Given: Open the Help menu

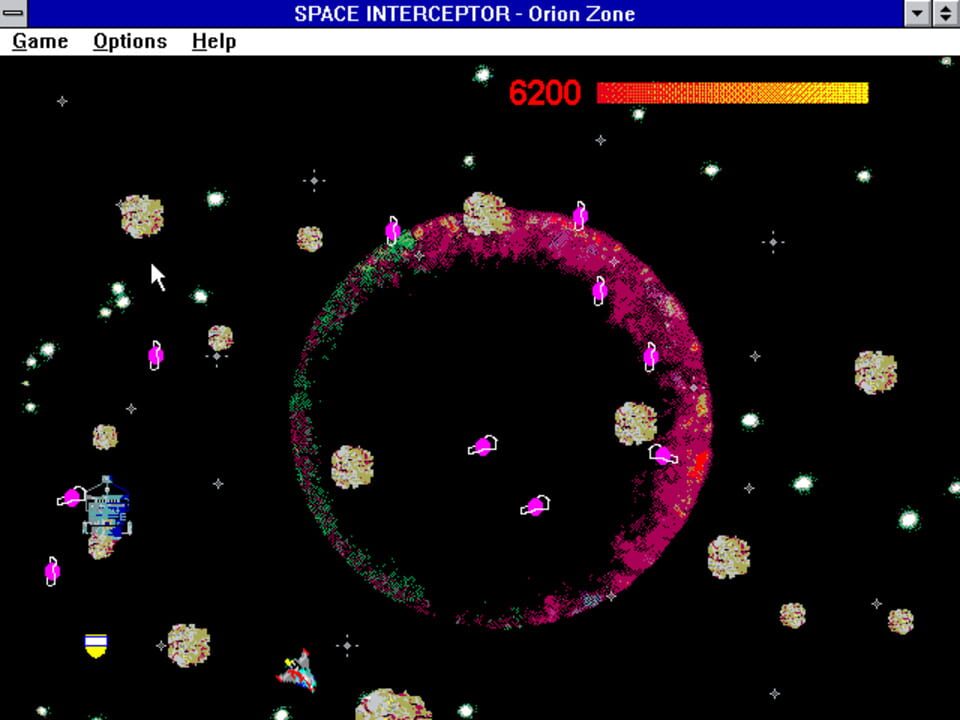Looking at the screenshot, I should pyautogui.click(x=212, y=41).
